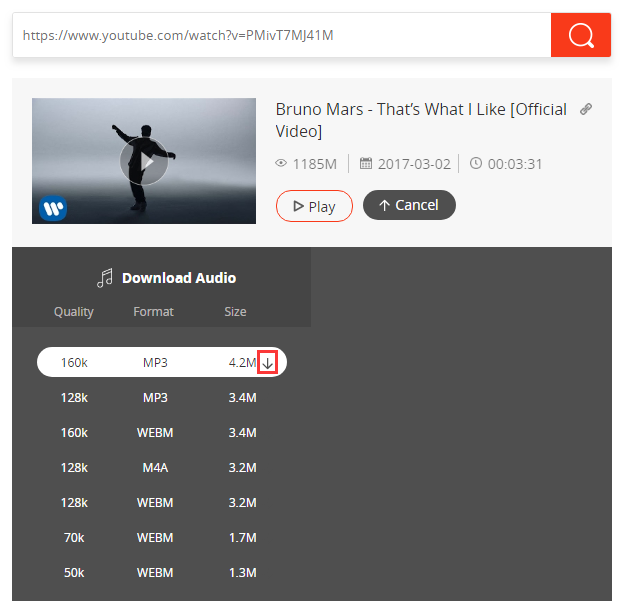
Task: Choose the 128k M4A format row
Action: [x=162, y=467]
